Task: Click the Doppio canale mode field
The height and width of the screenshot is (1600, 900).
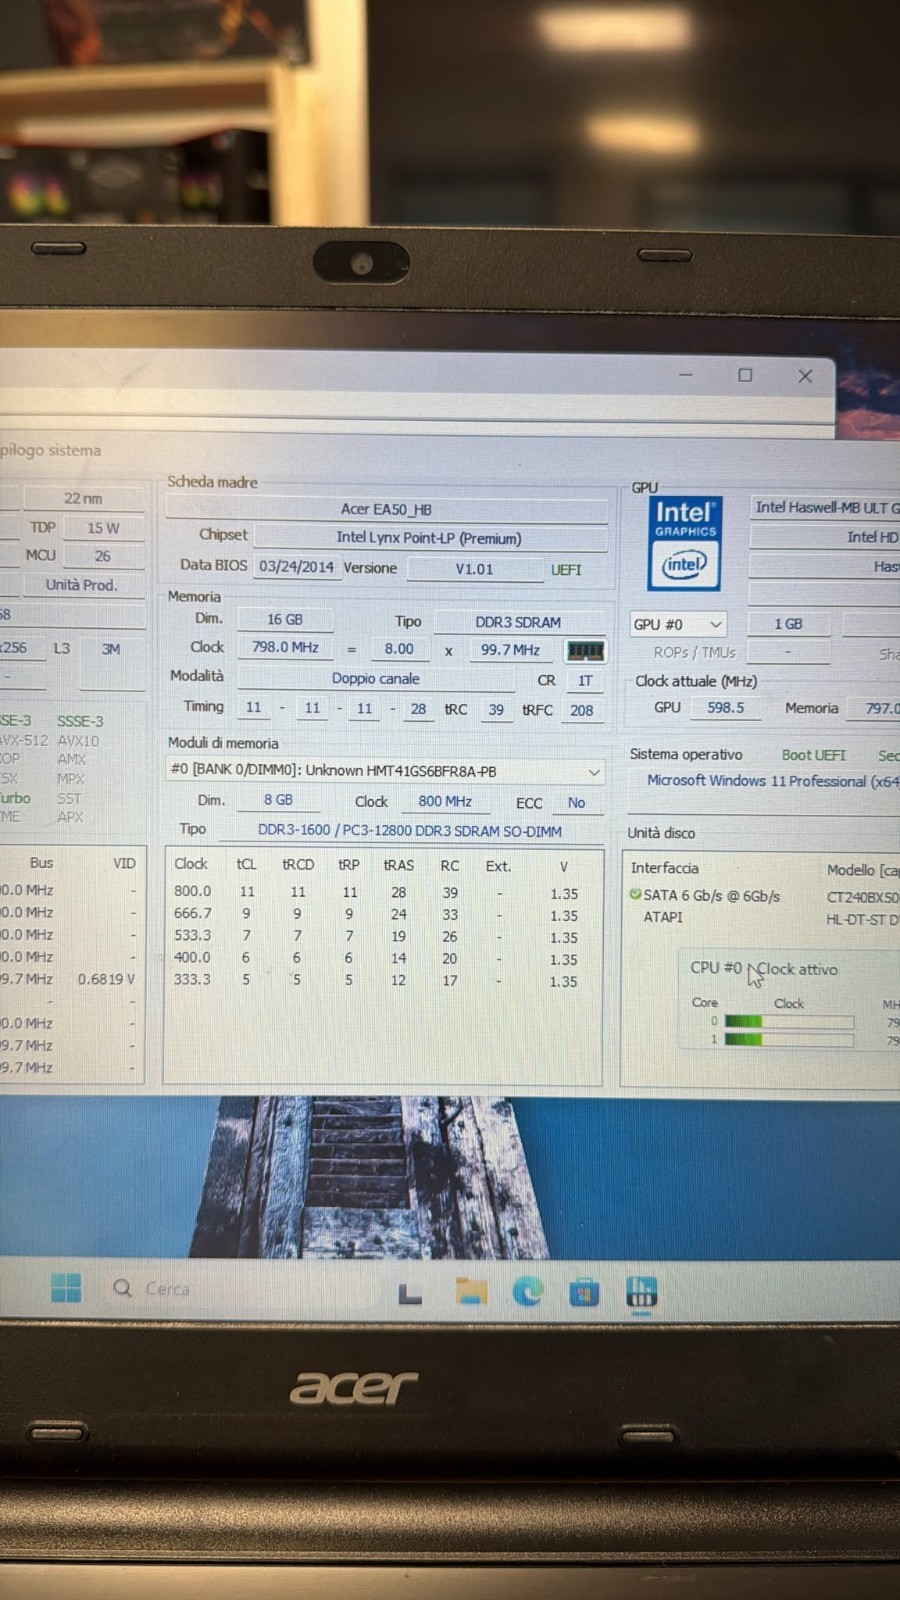Action: [376, 679]
